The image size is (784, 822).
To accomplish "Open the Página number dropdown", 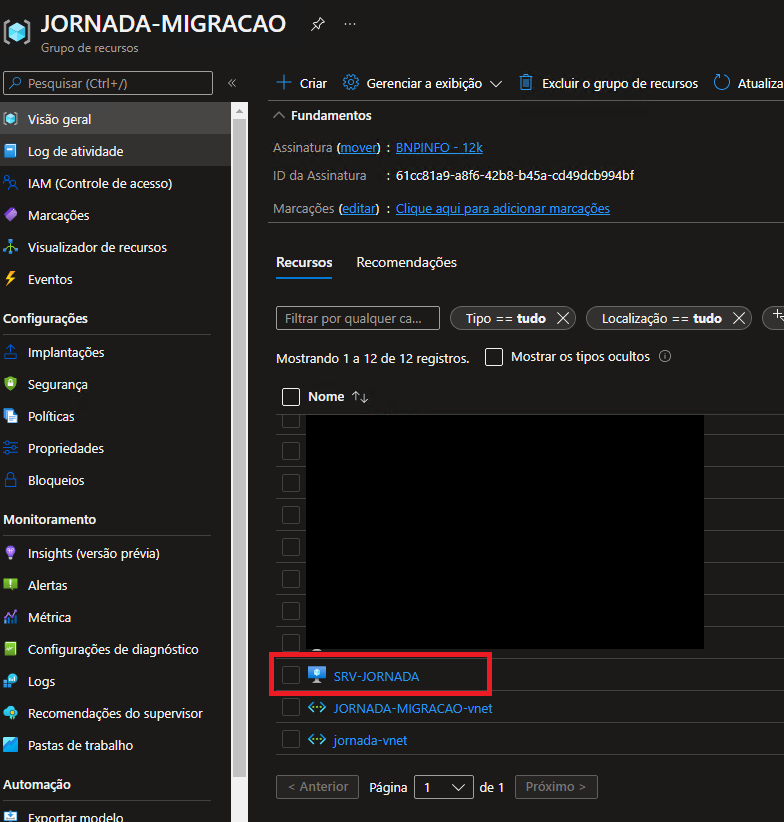I will 444,787.
